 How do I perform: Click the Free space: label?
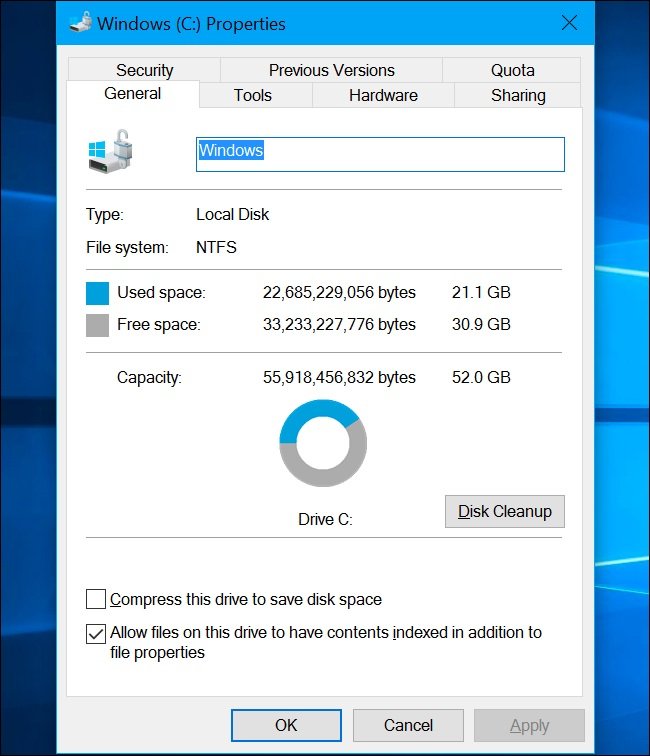point(159,324)
